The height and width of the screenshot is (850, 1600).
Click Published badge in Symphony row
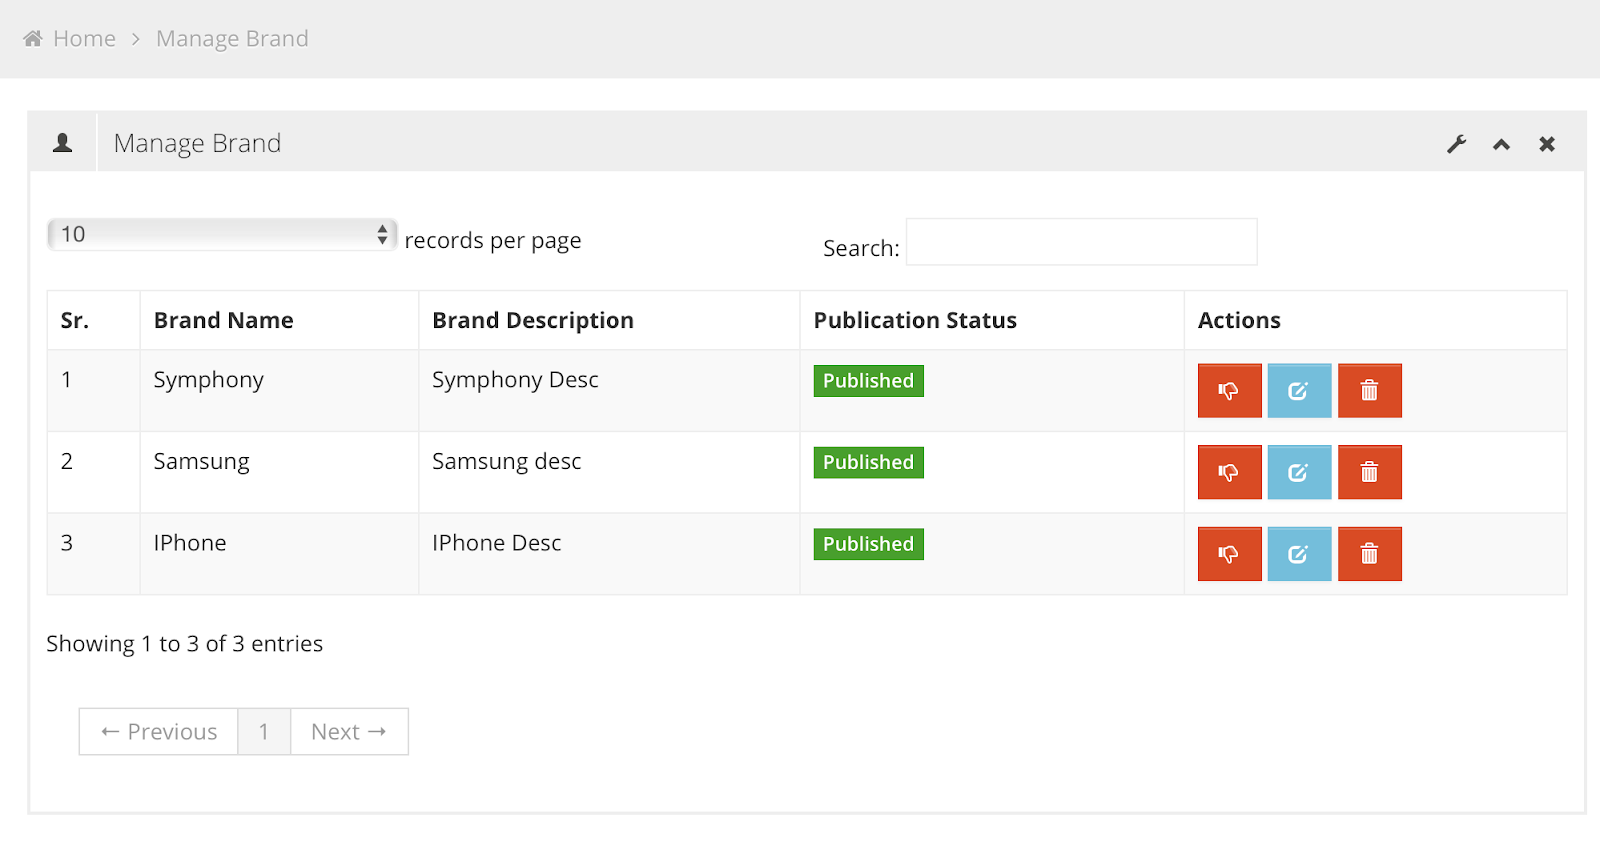(868, 381)
